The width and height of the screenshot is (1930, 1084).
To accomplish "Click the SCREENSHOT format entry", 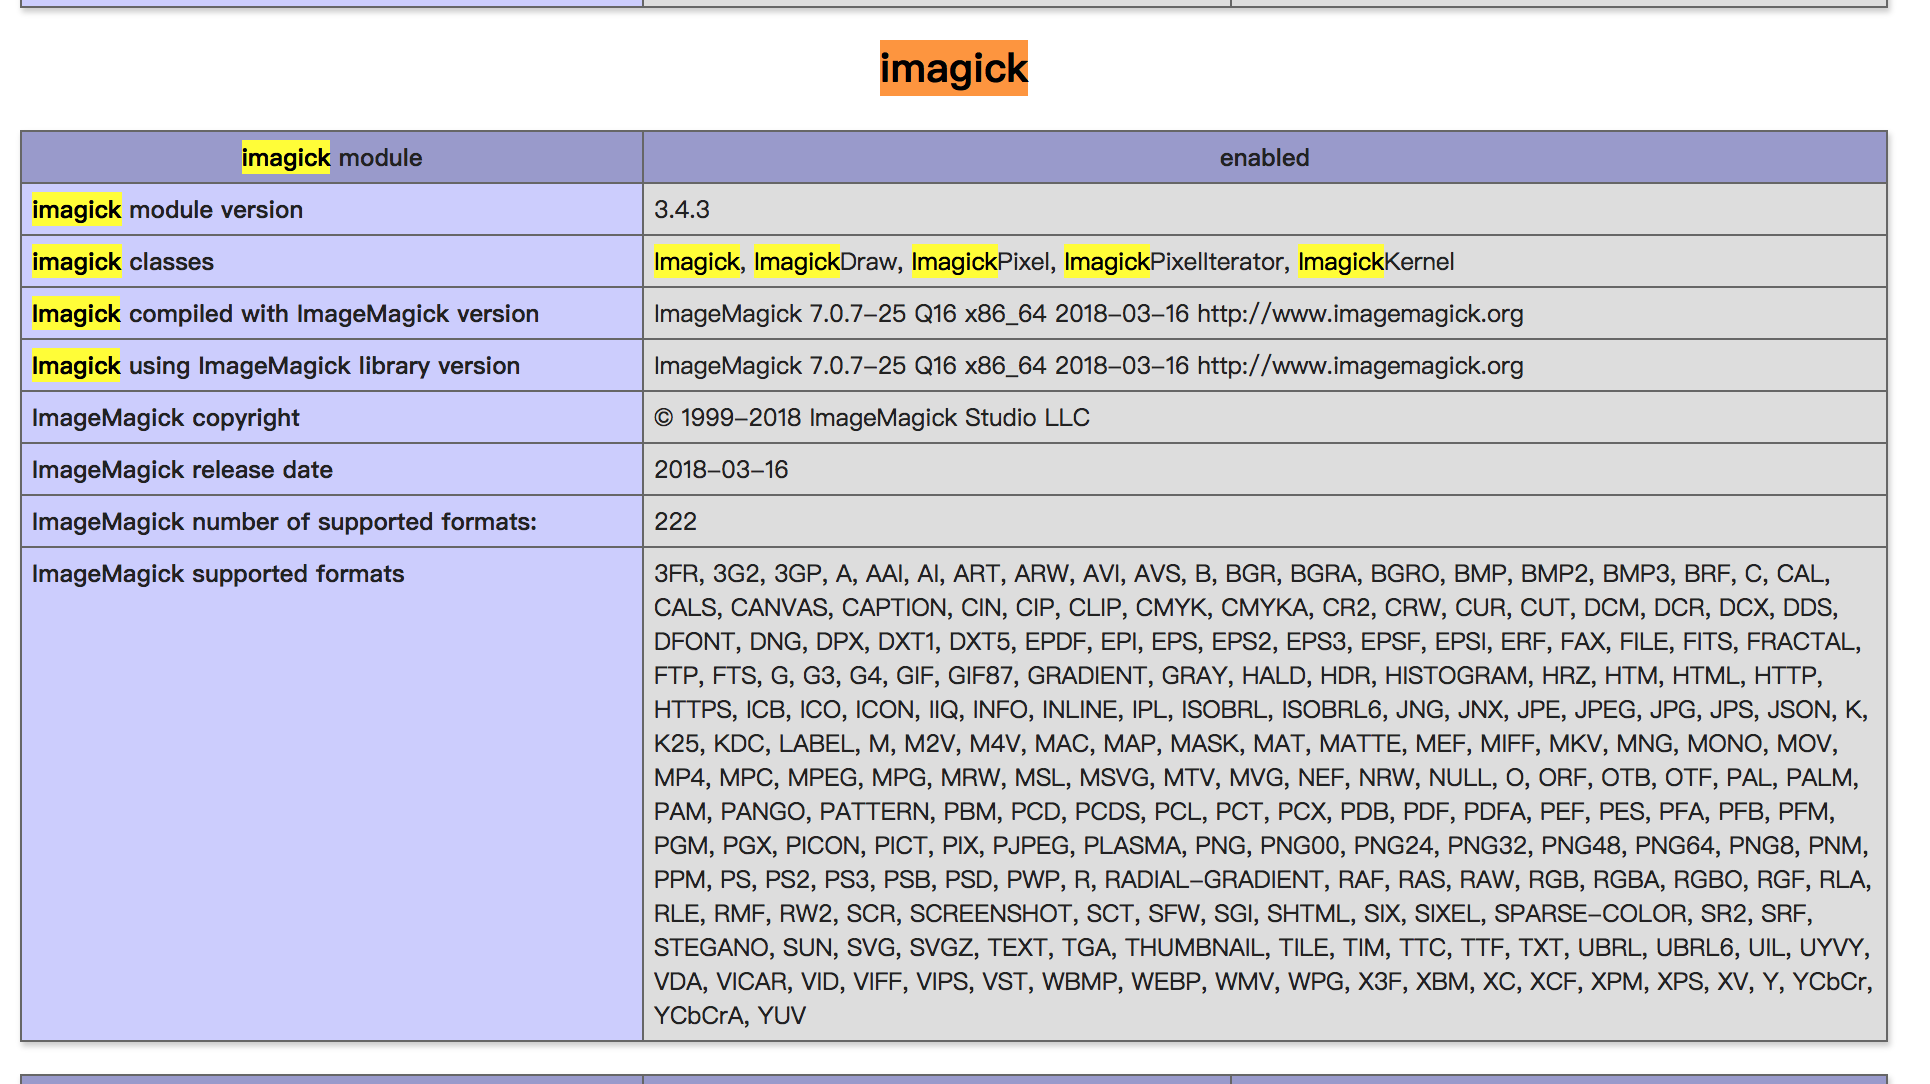I will pyautogui.click(x=990, y=914).
